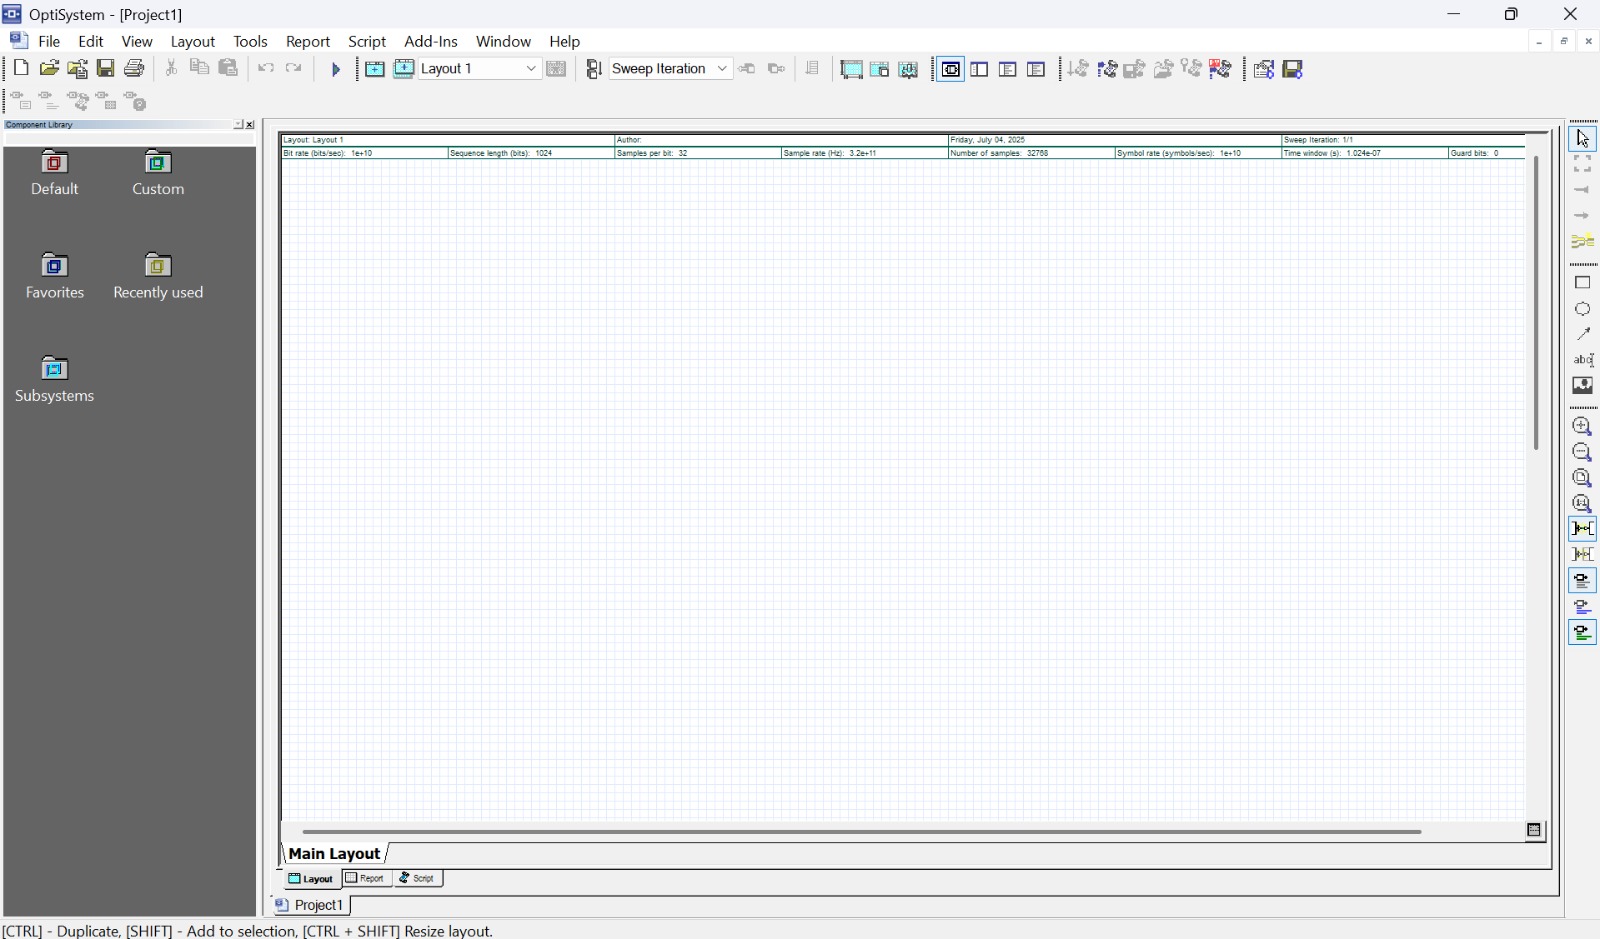Expand the Sweep Iteration dropdown
The image size is (1600, 939).
(722, 69)
